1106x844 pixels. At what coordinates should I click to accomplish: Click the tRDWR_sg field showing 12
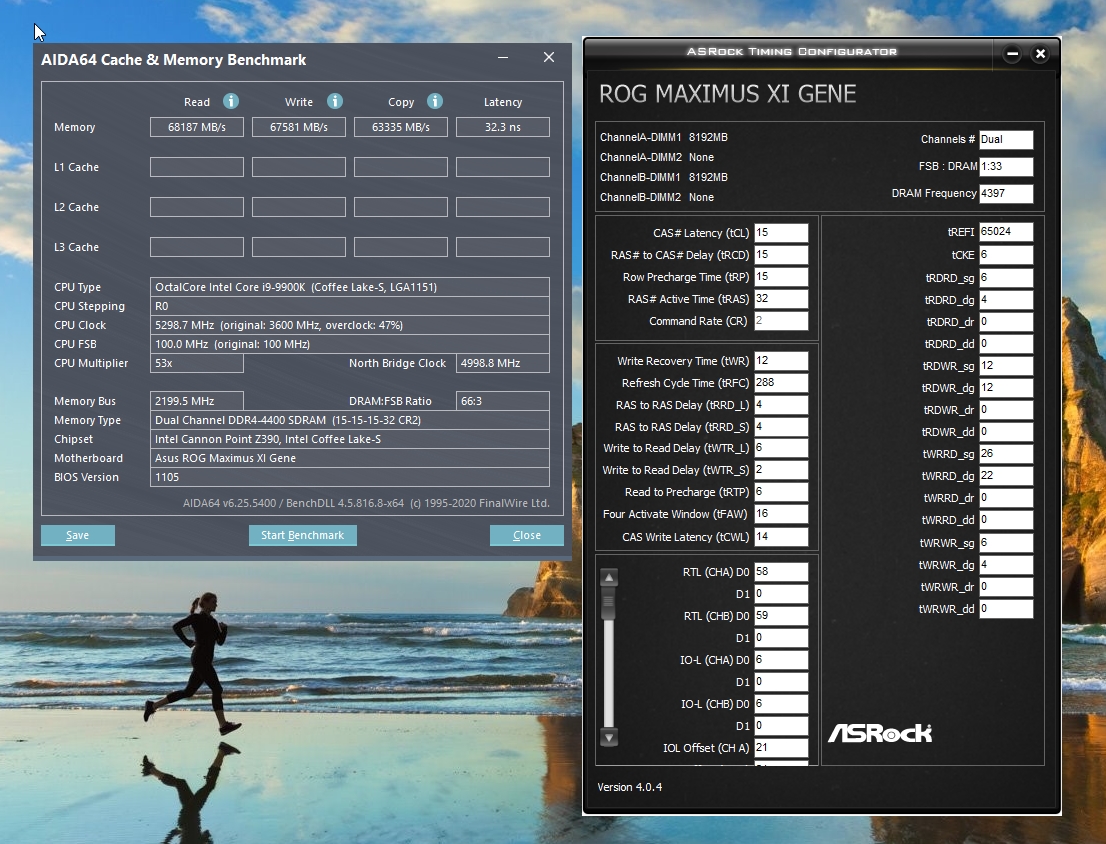(1006, 366)
